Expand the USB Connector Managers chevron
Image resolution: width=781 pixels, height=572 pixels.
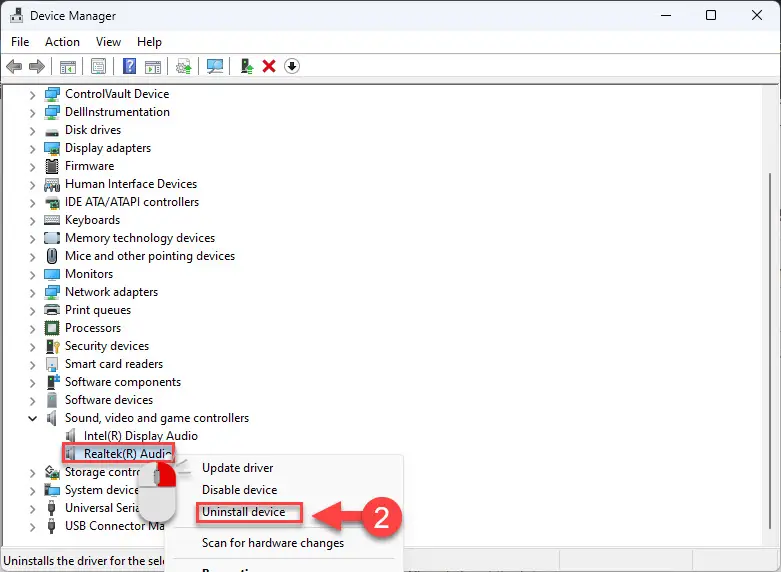(32, 527)
